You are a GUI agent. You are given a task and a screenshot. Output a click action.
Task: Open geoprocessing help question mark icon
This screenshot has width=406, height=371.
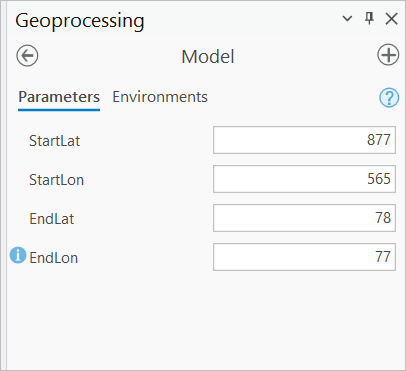point(389,98)
